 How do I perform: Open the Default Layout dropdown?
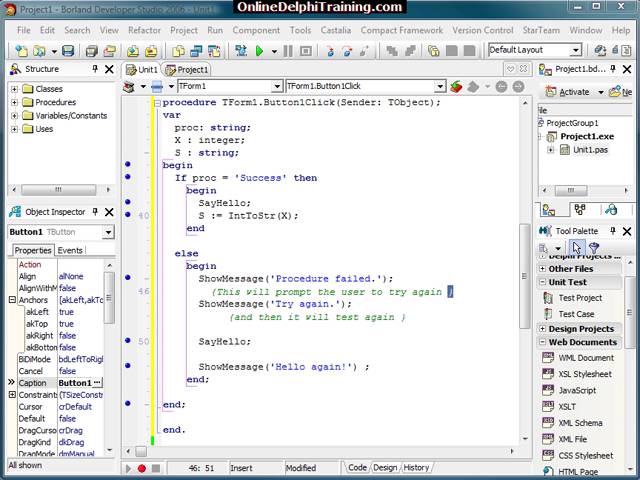coord(576,50)
